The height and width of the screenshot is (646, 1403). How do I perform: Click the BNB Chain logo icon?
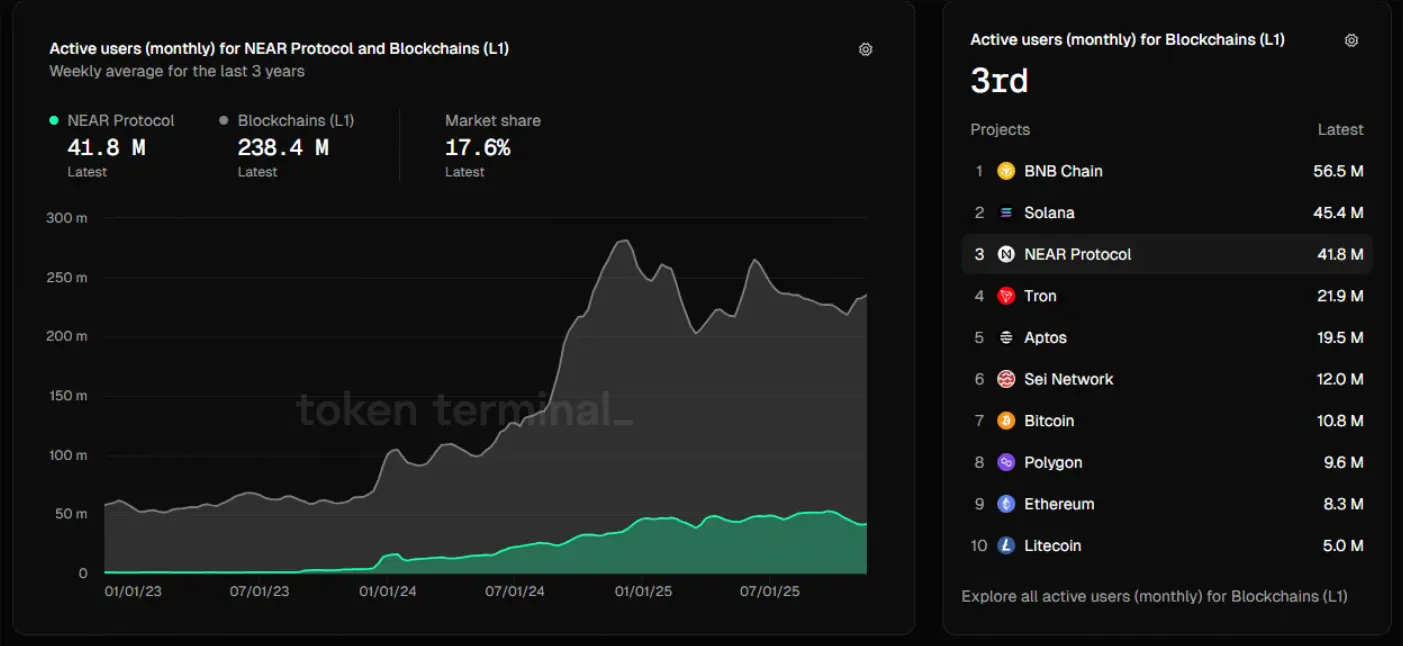(x=1006, y=171)
